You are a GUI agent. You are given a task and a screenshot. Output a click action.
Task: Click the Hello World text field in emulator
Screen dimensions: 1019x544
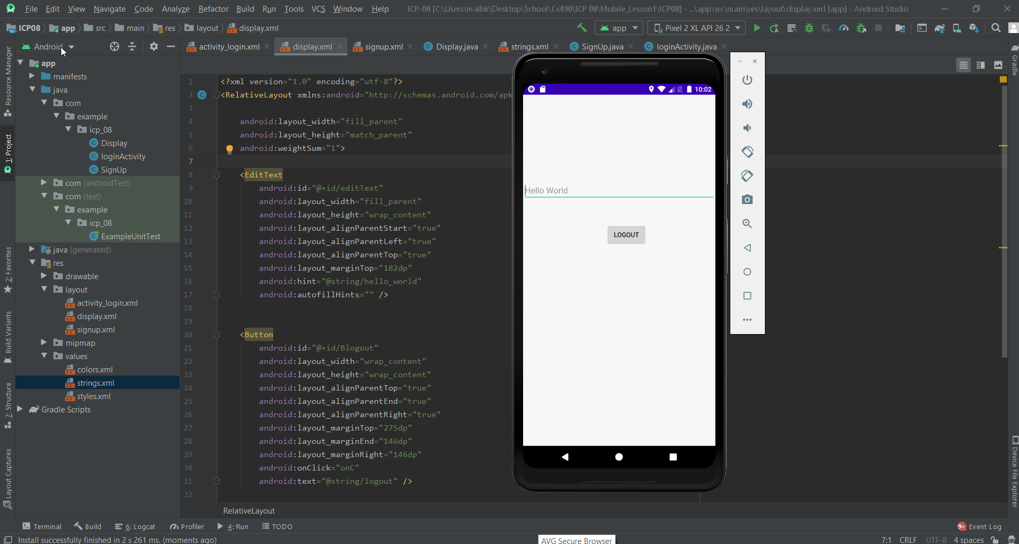[x=619, y=190]
